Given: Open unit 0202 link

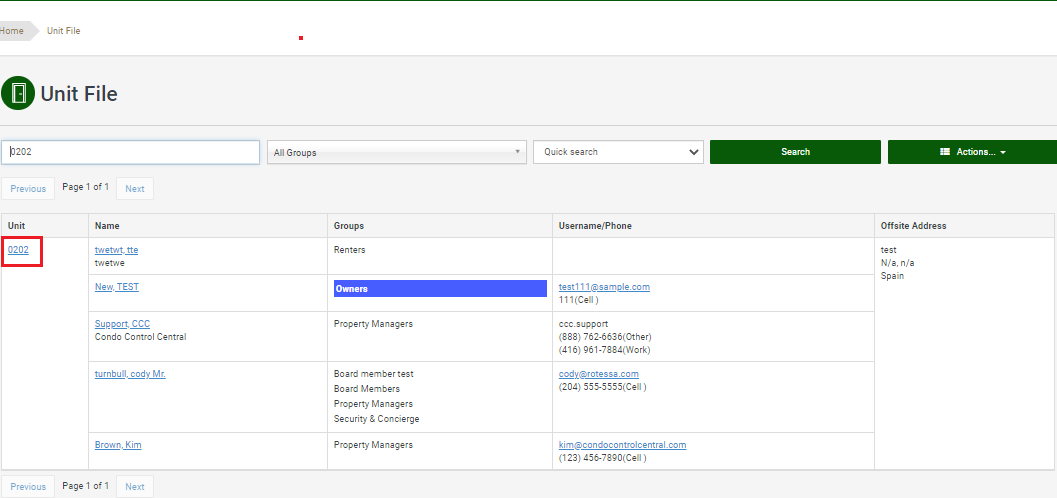Looking at the screenshot, I should tap(18, 250).
